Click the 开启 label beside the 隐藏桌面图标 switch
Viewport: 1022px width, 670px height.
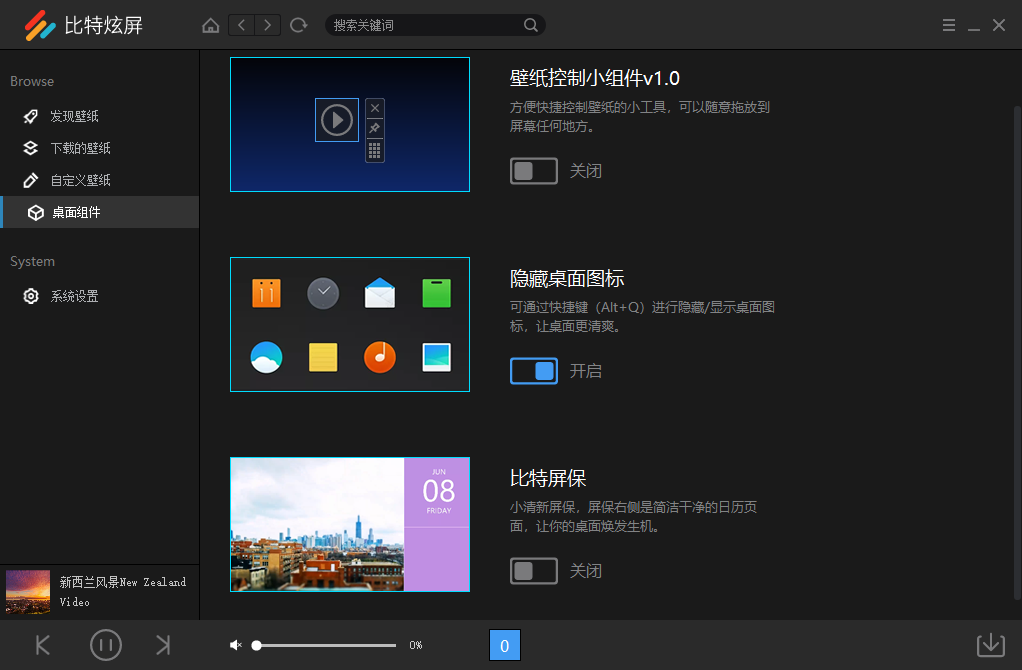click(585, 371)
